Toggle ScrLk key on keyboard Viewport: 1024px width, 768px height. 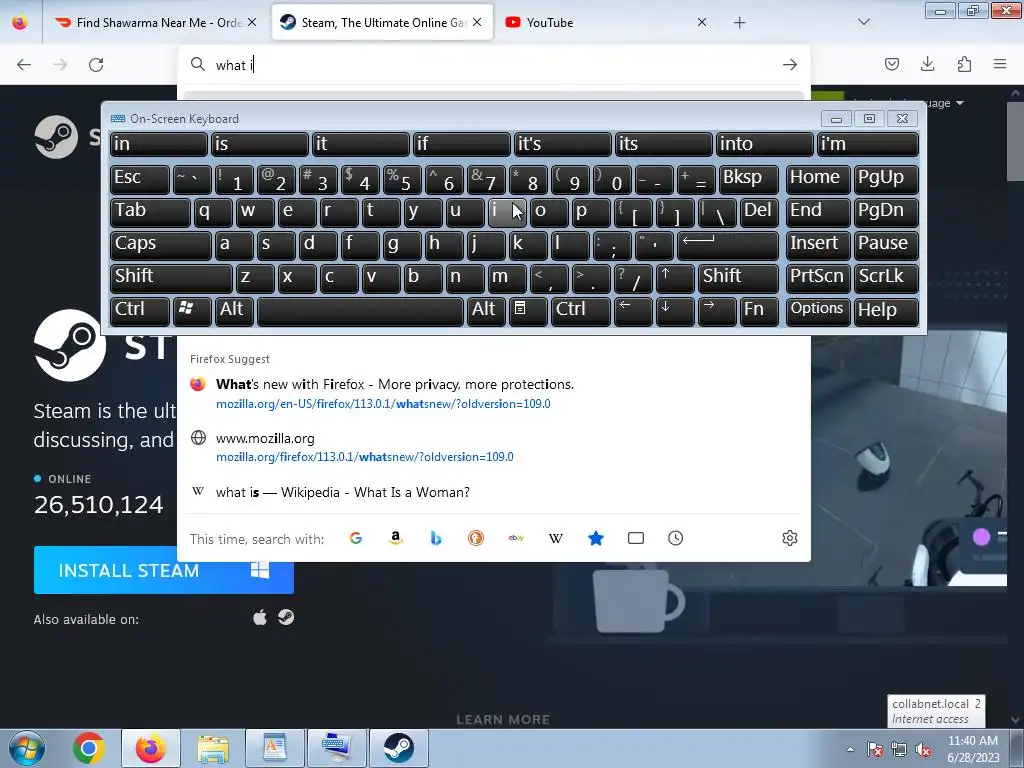tap(886, 279)
